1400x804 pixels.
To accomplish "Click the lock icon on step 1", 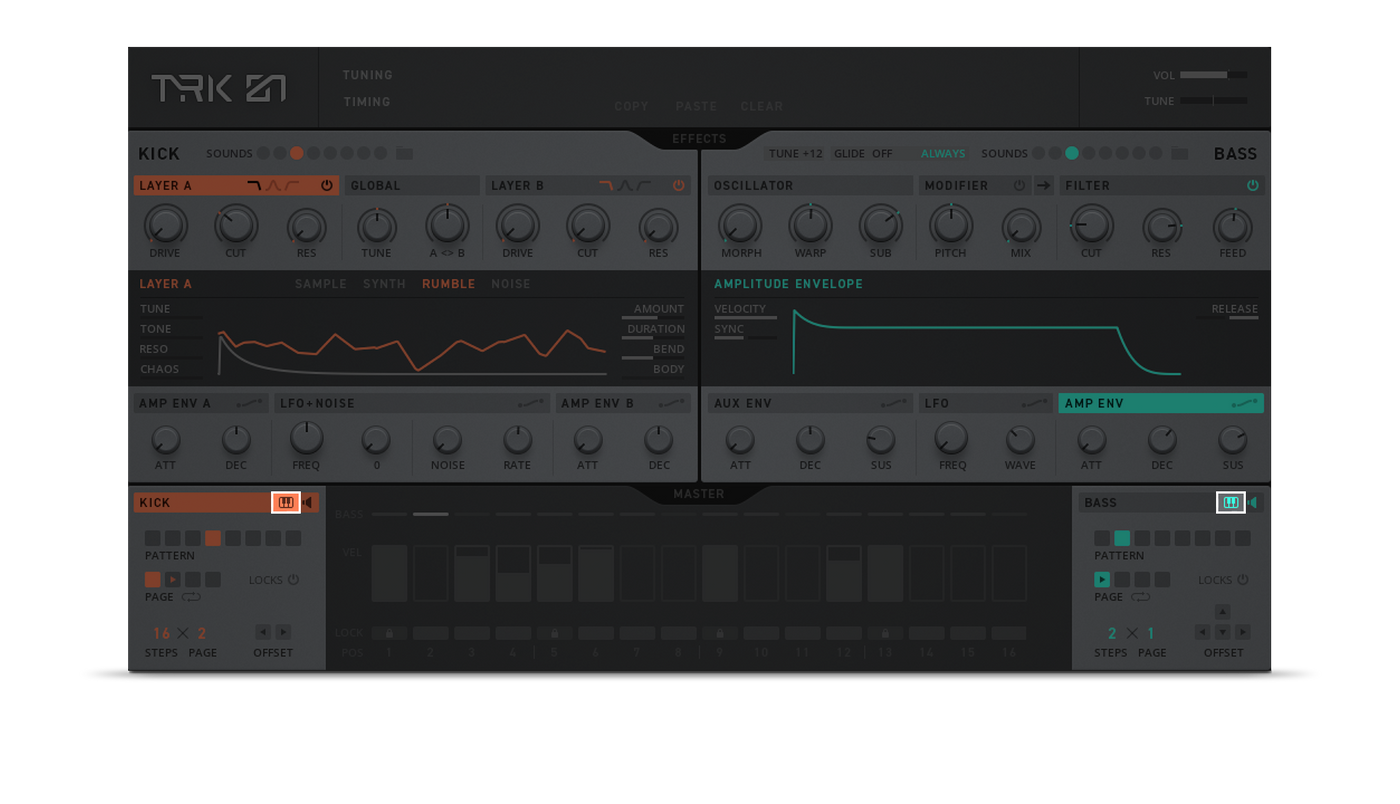I will [x=390, y=633].
